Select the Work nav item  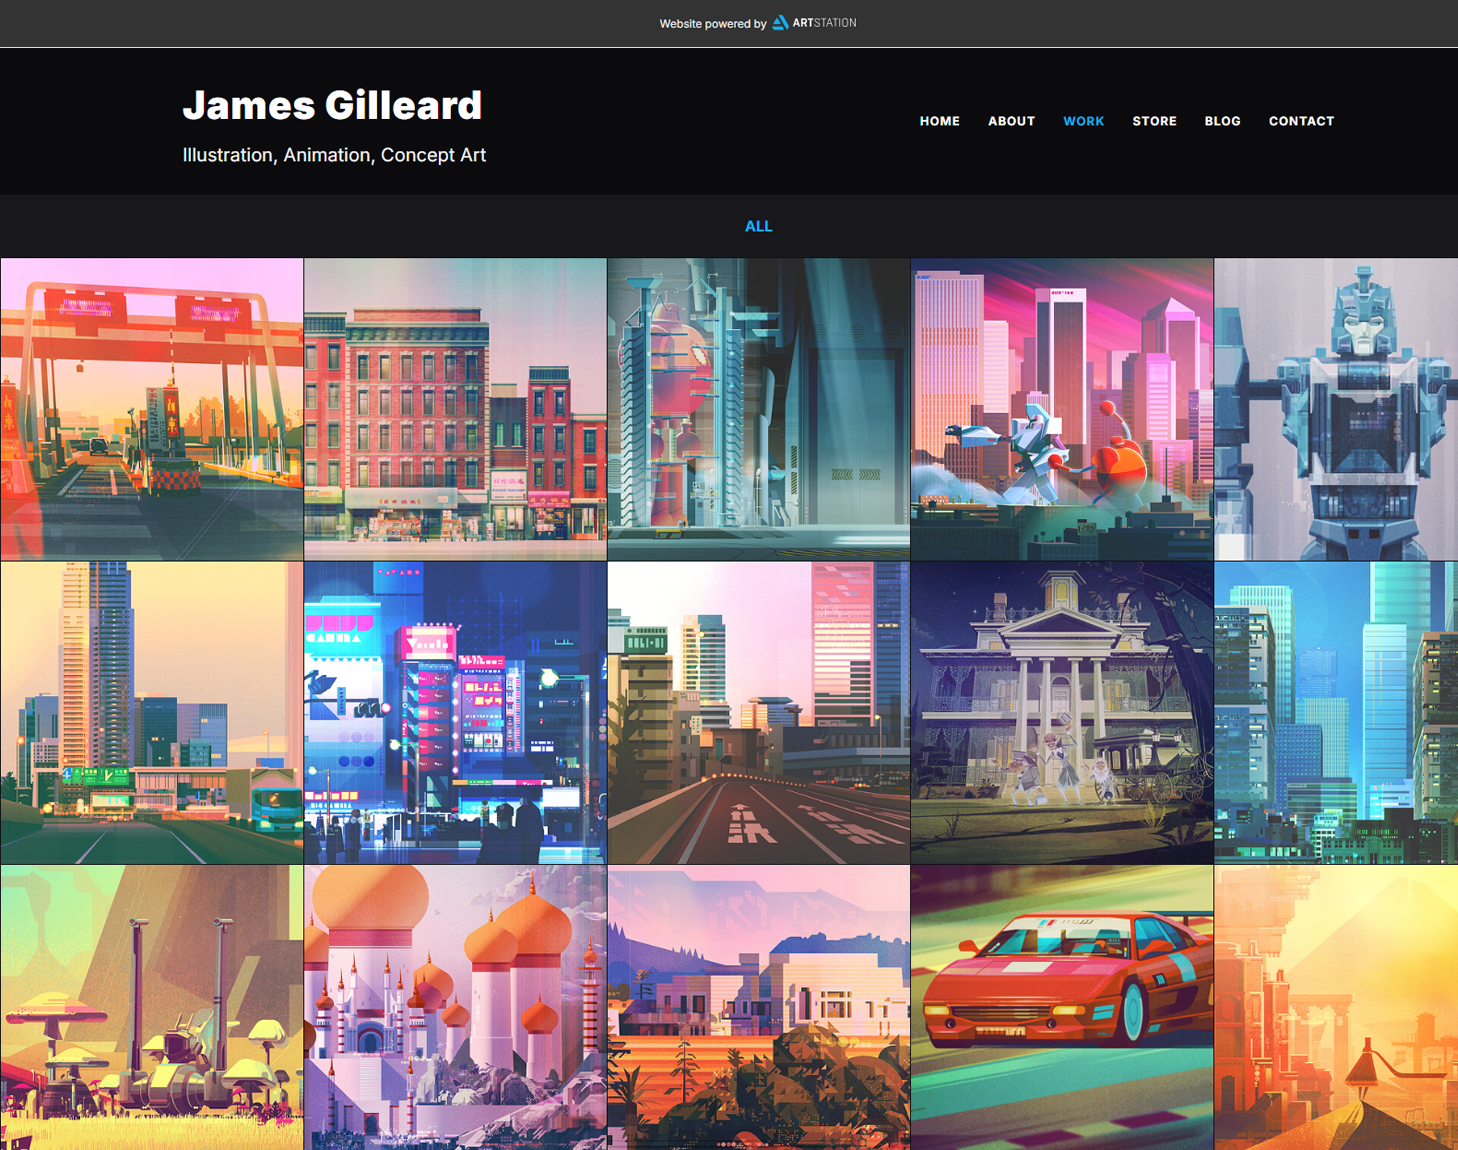coord(1083,121)
